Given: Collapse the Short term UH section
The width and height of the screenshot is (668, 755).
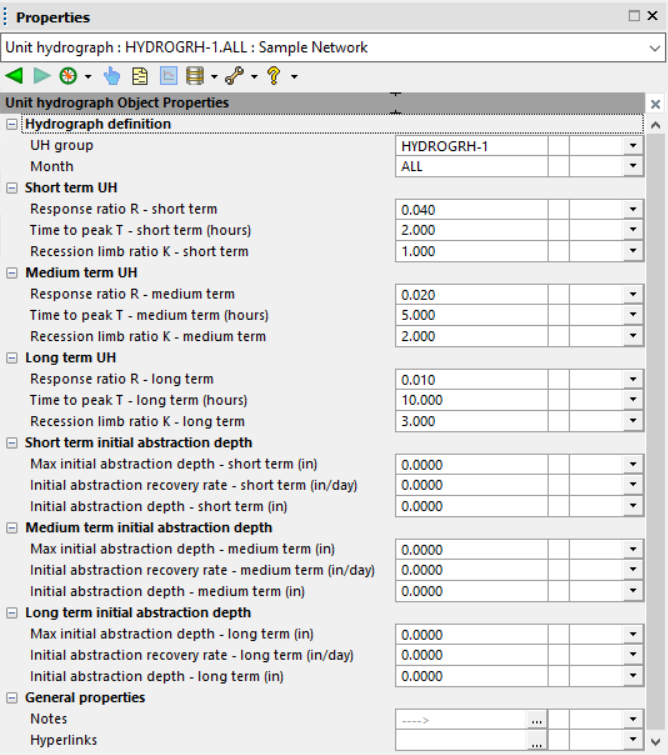Looking at the screenshot, I should (x=12, y=188).
